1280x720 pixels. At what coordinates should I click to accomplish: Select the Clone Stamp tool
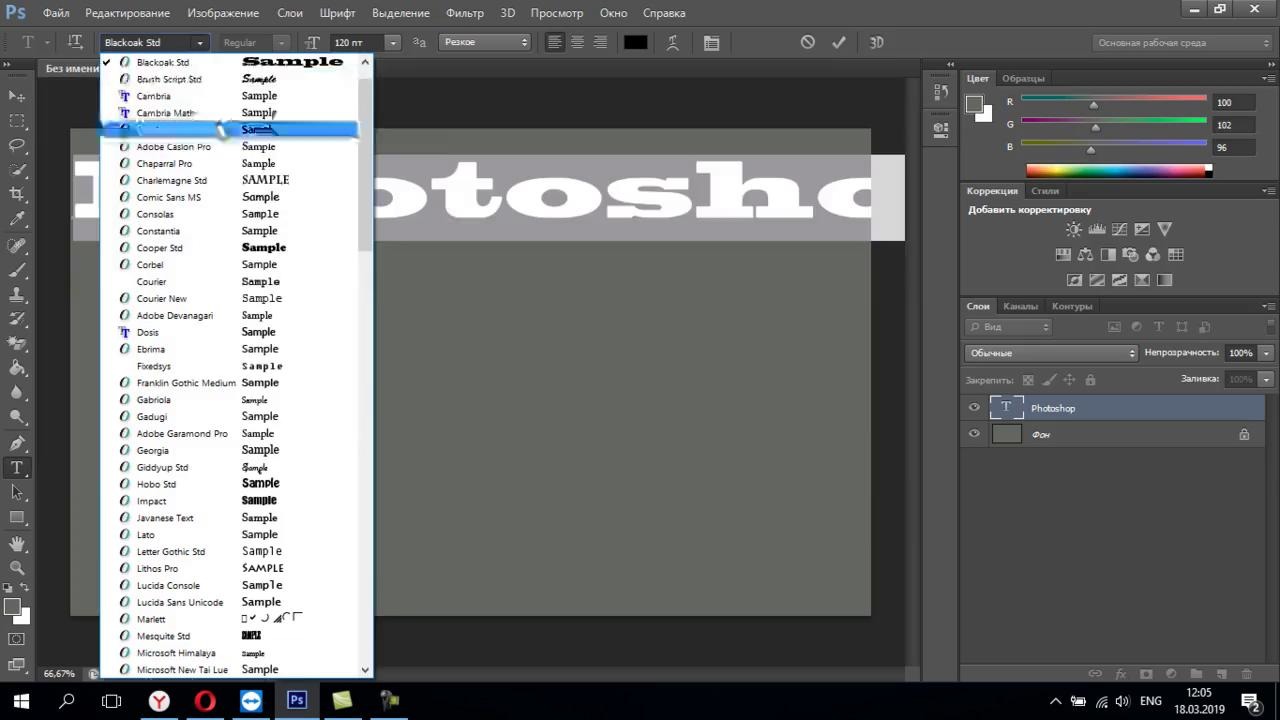17,294
